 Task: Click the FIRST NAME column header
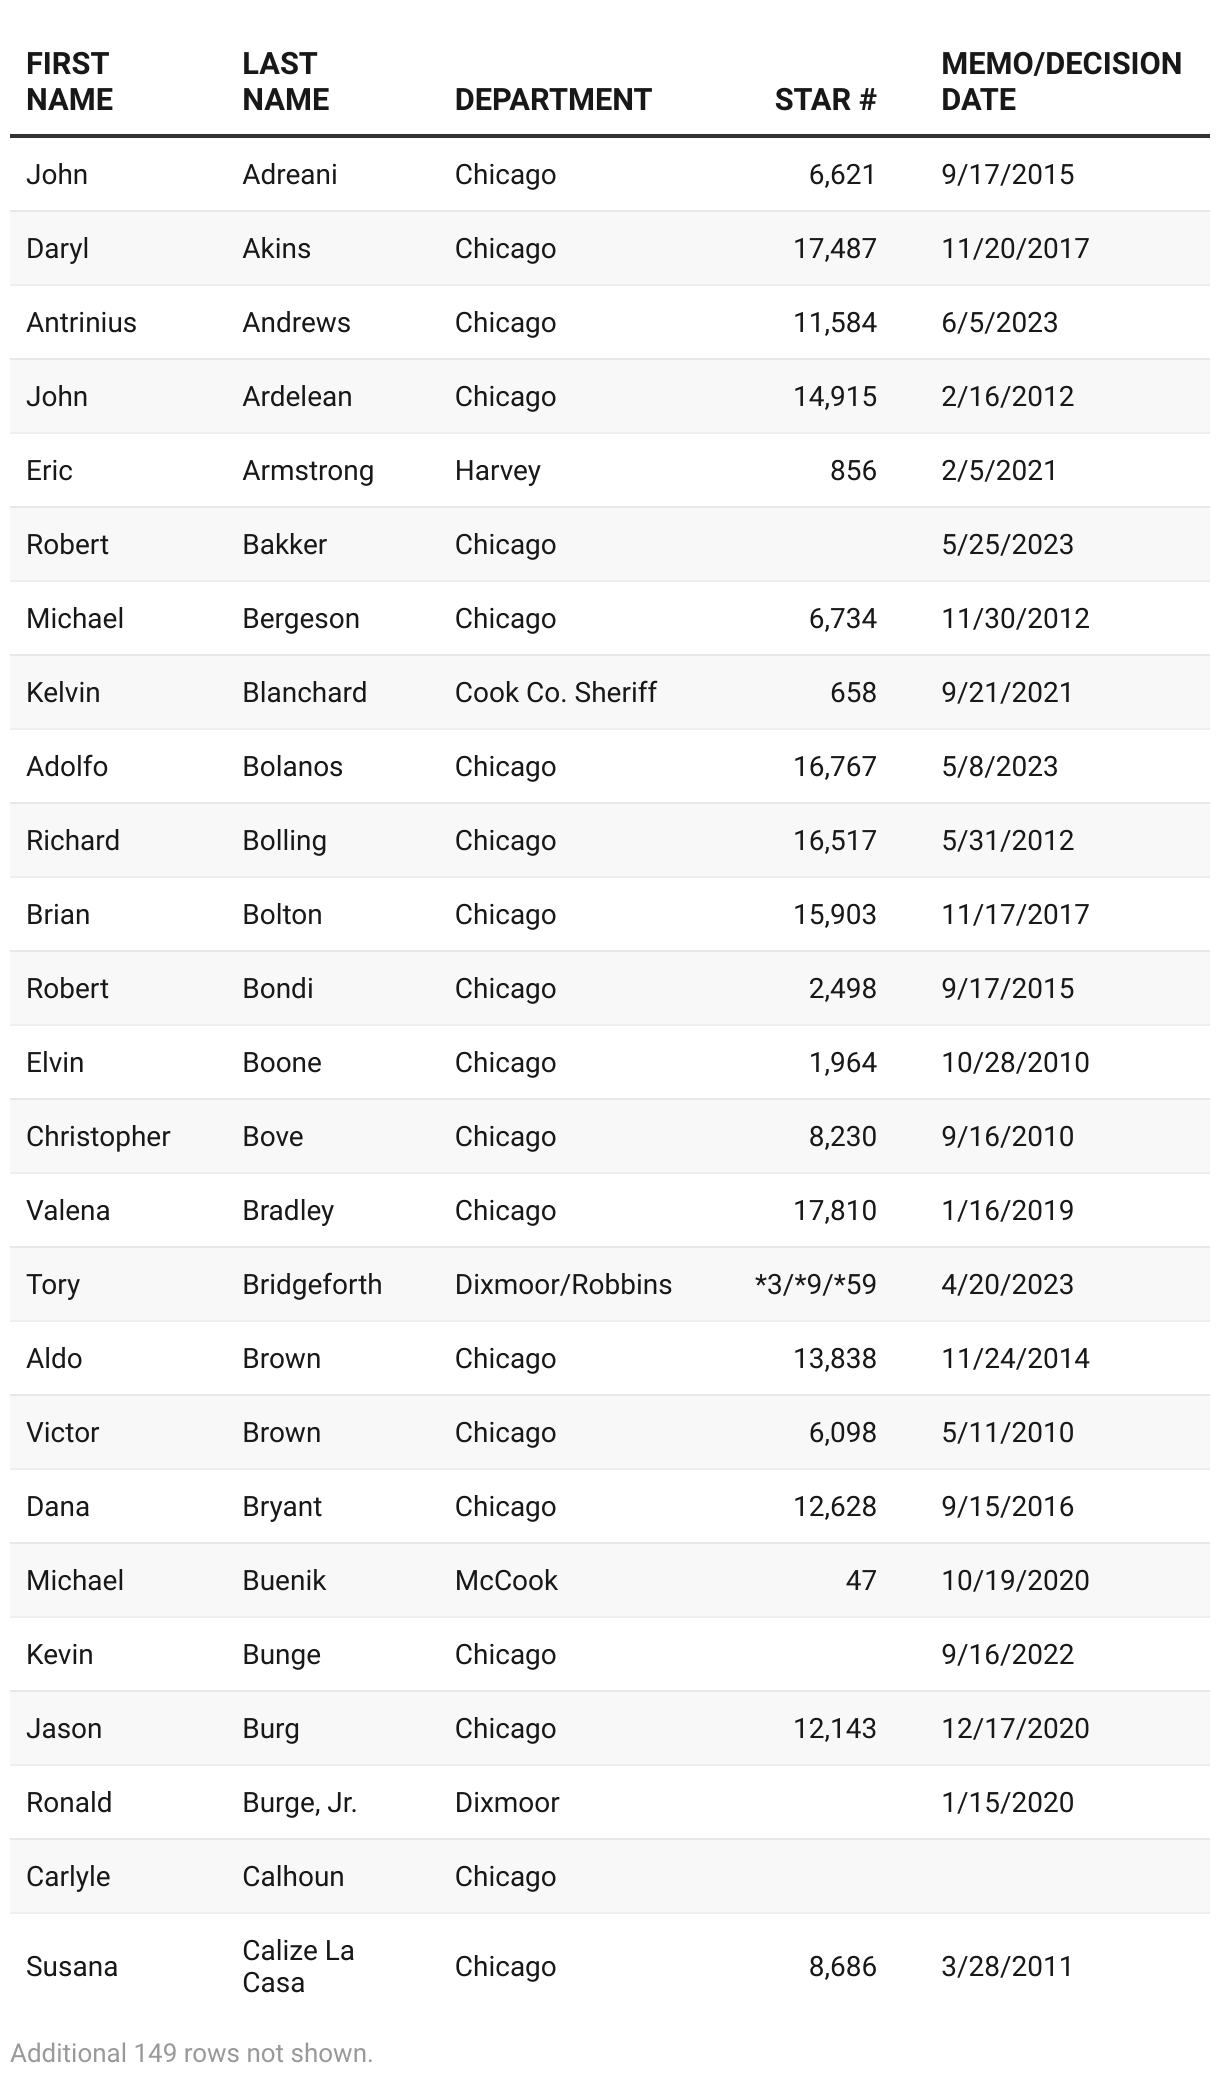(x=69, y=81)
